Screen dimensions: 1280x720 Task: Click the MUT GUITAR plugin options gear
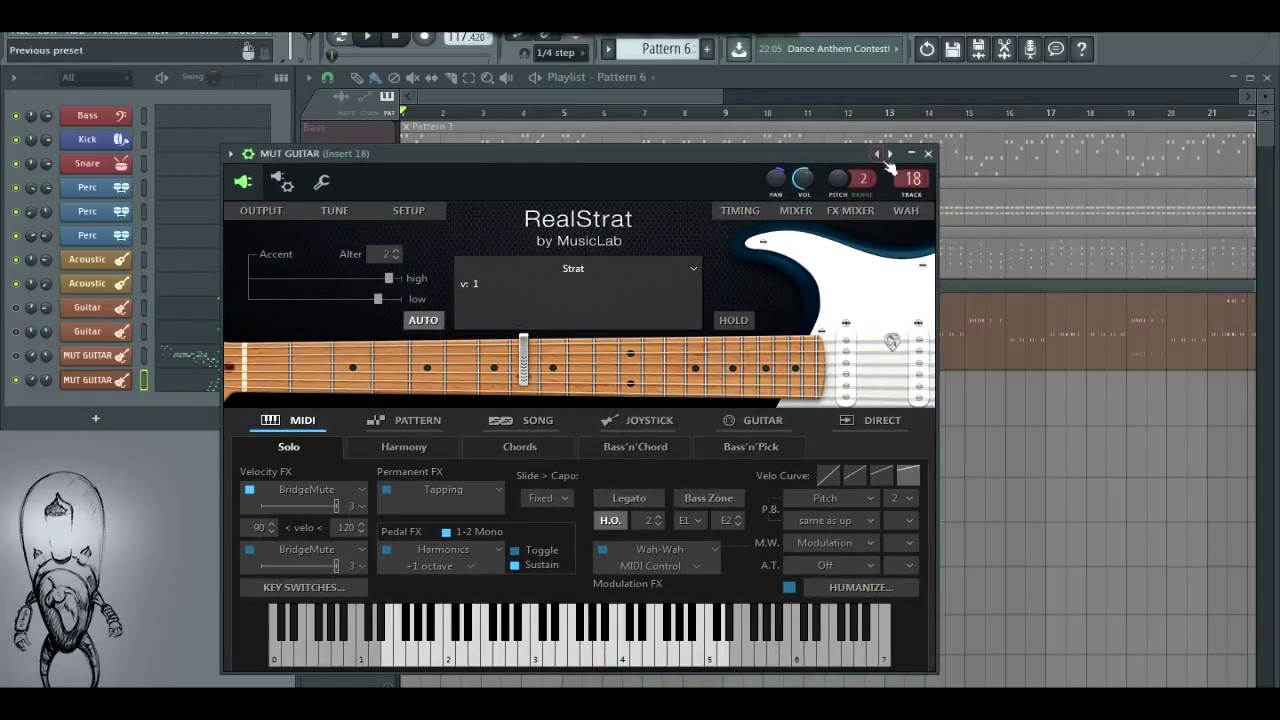(248, 154)
